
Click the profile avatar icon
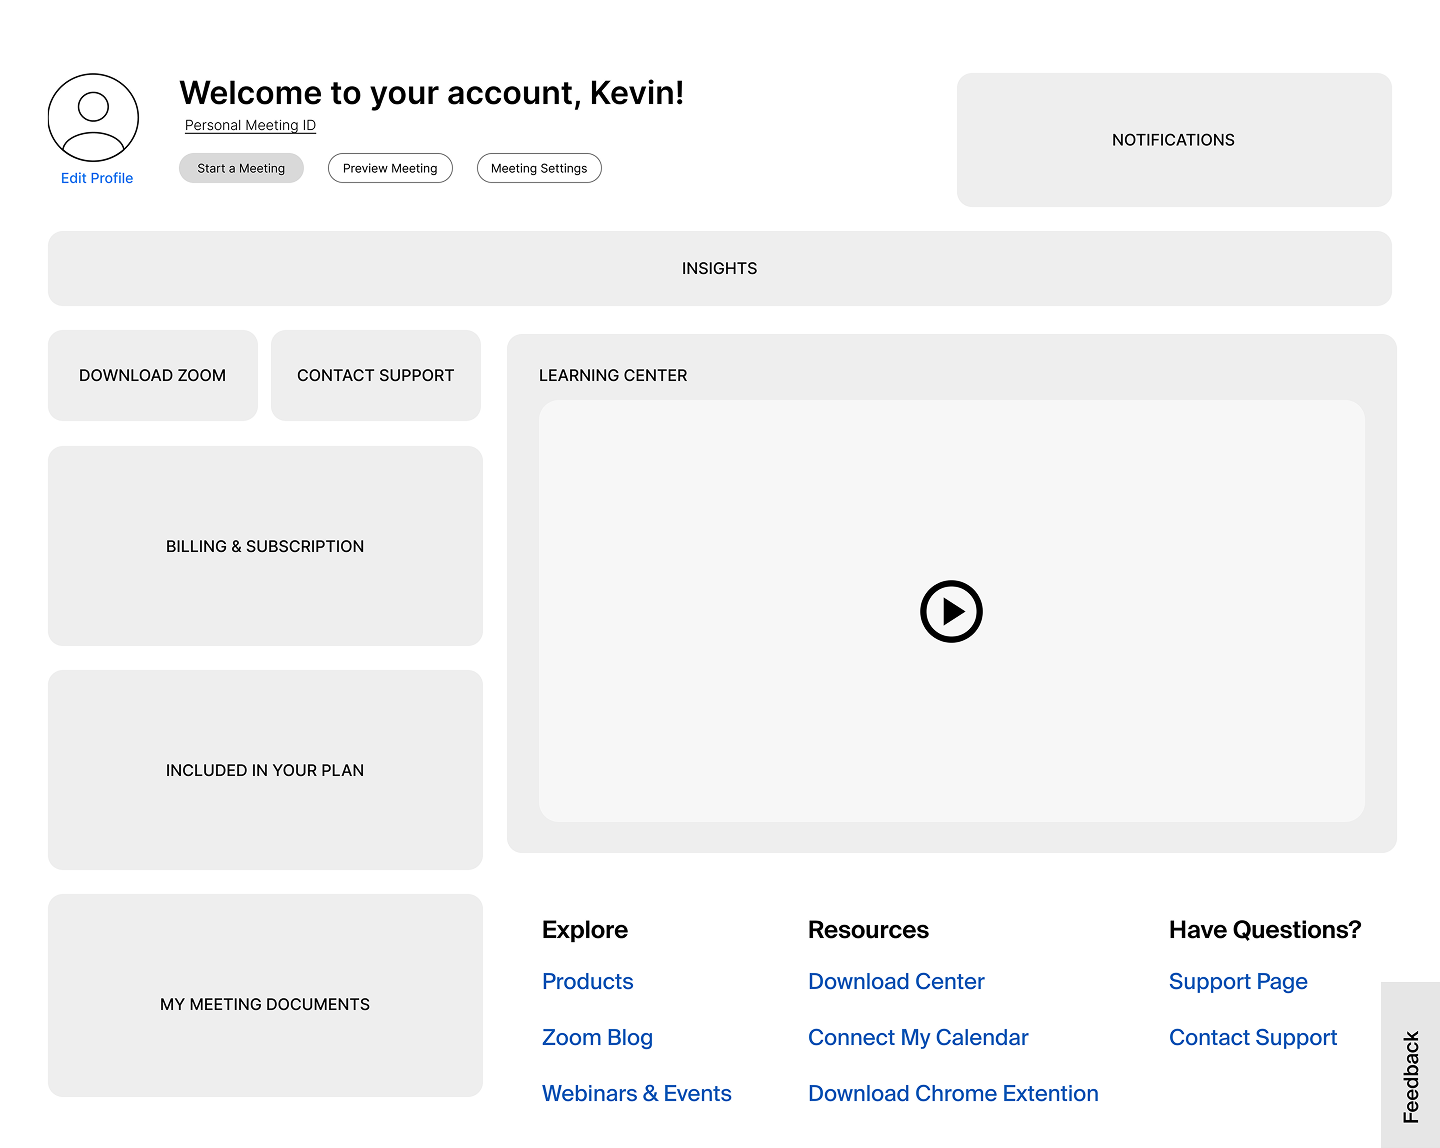click(93, 118)
